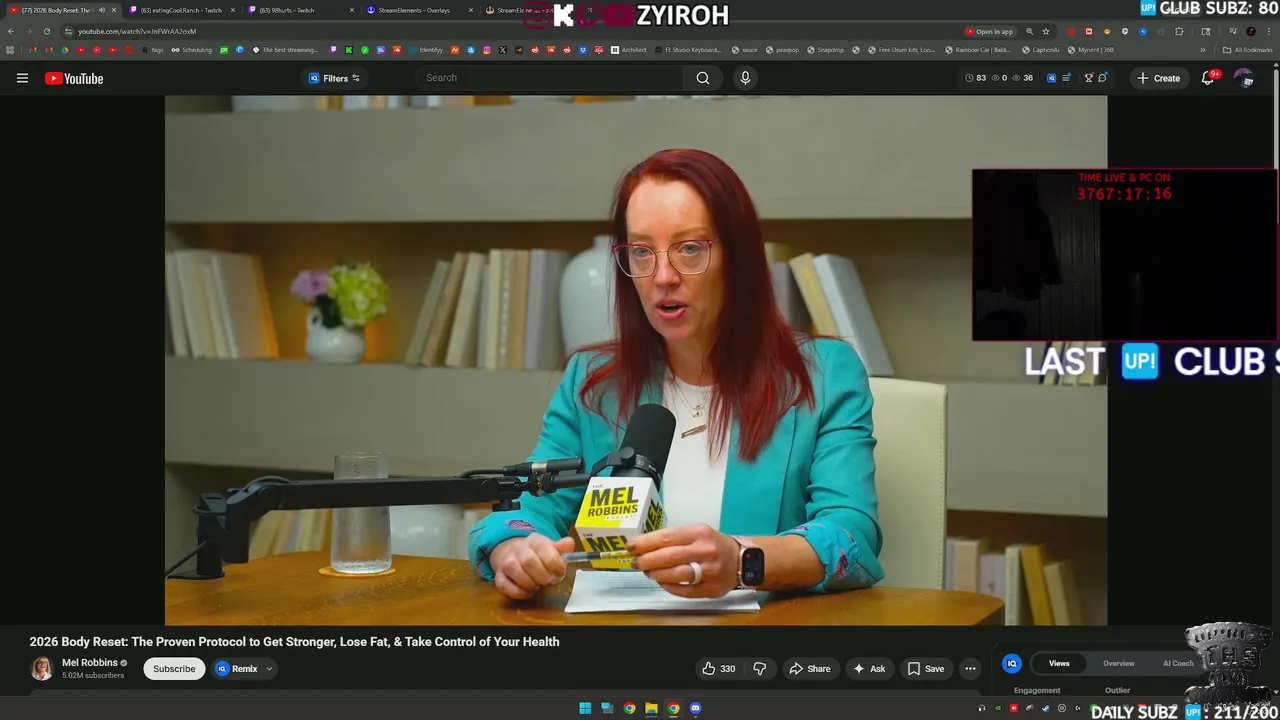This screenshot has width=1280, height=720.
Task: Select the Views tab in vidIQ panel
Action: click(1059, 663)
